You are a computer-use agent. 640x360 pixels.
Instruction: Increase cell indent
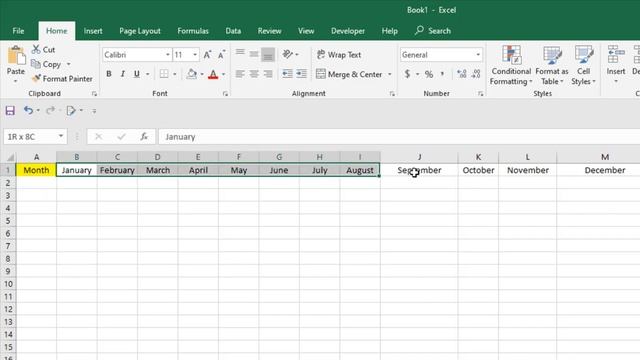tap(301, 74)
